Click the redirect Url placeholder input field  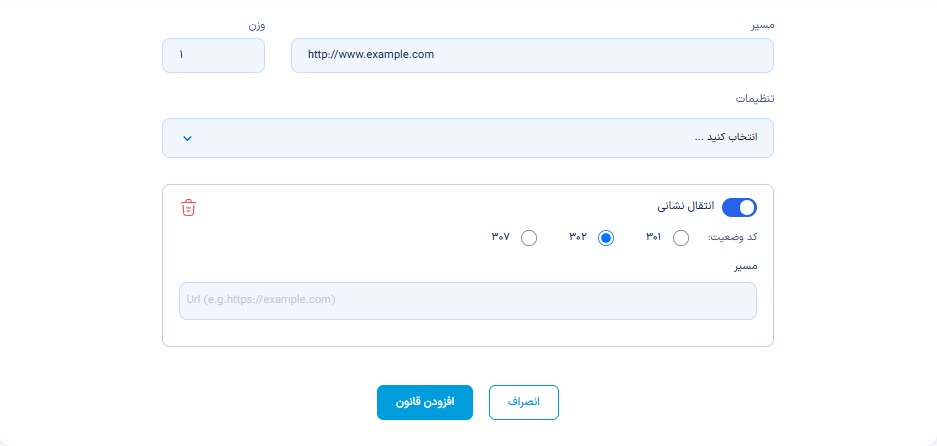468,301
